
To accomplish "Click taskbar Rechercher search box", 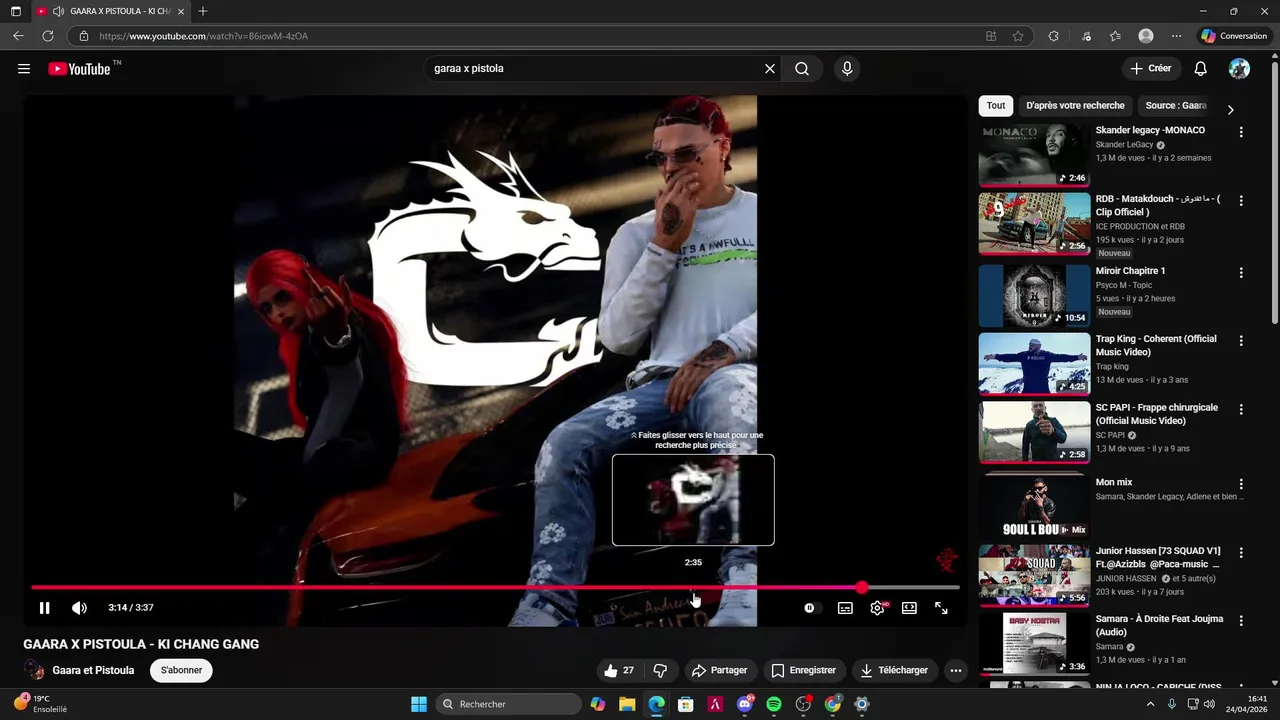I will click(x=509, y=704).
